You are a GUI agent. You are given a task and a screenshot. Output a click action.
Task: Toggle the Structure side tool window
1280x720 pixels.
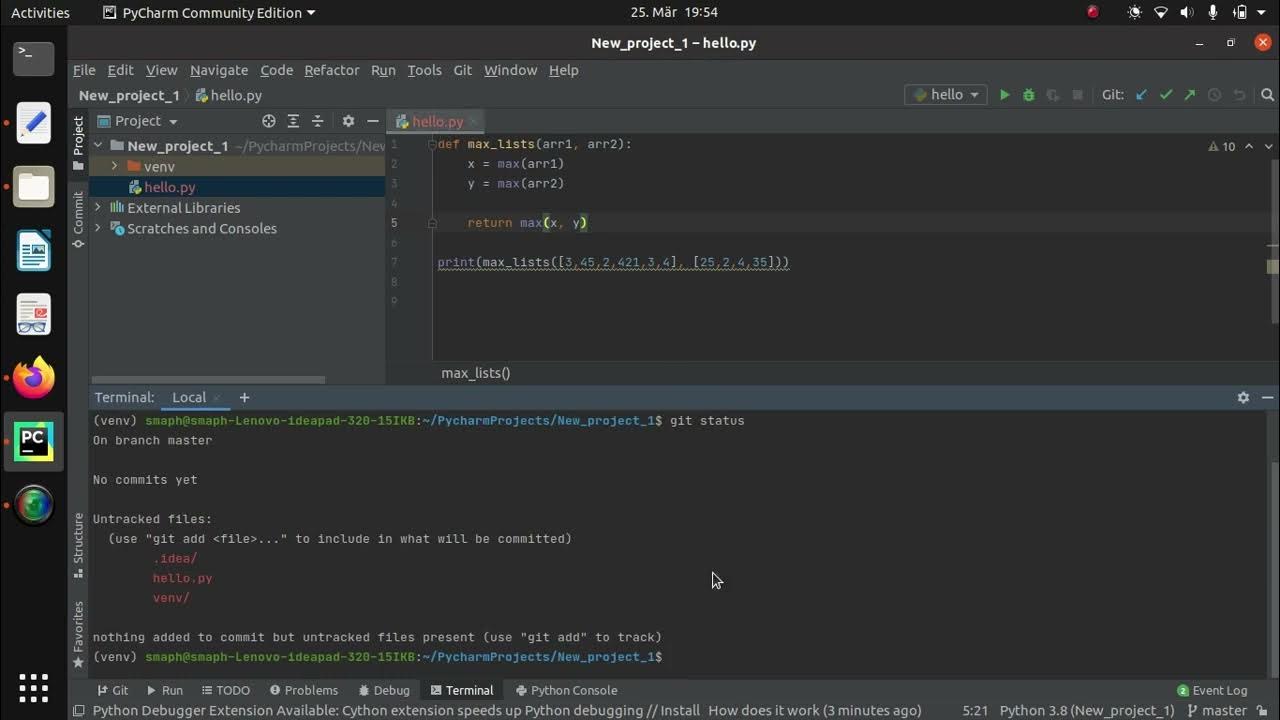[78, 545]
